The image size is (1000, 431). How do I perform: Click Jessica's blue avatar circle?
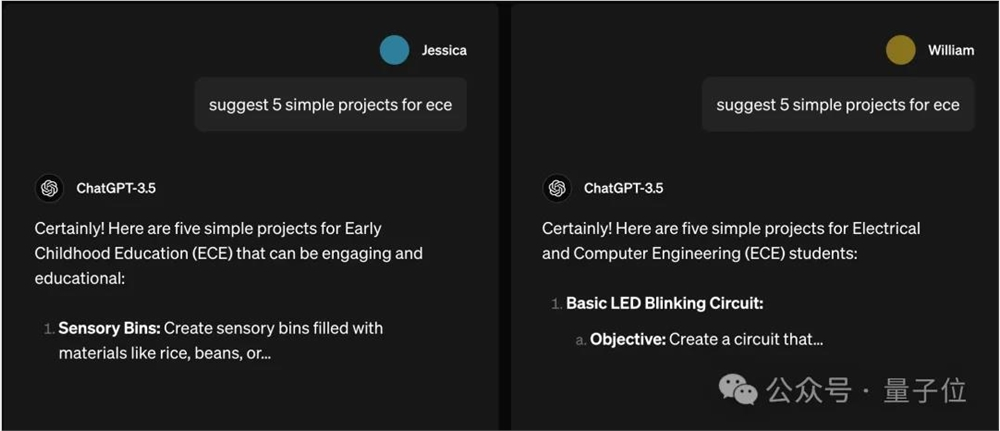click(395, 50)
